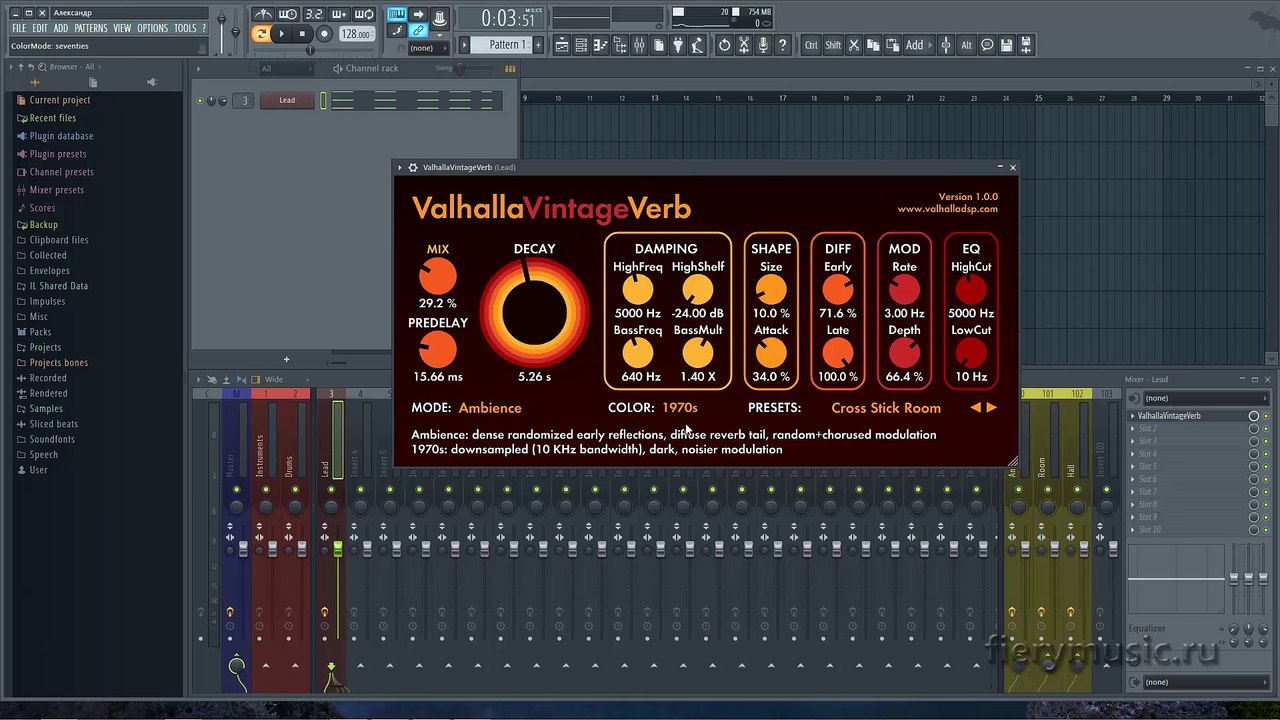Click the channel rack graph editor icon
The width and height of the screenshot is (1280, 720).
(x=510, y=69)
